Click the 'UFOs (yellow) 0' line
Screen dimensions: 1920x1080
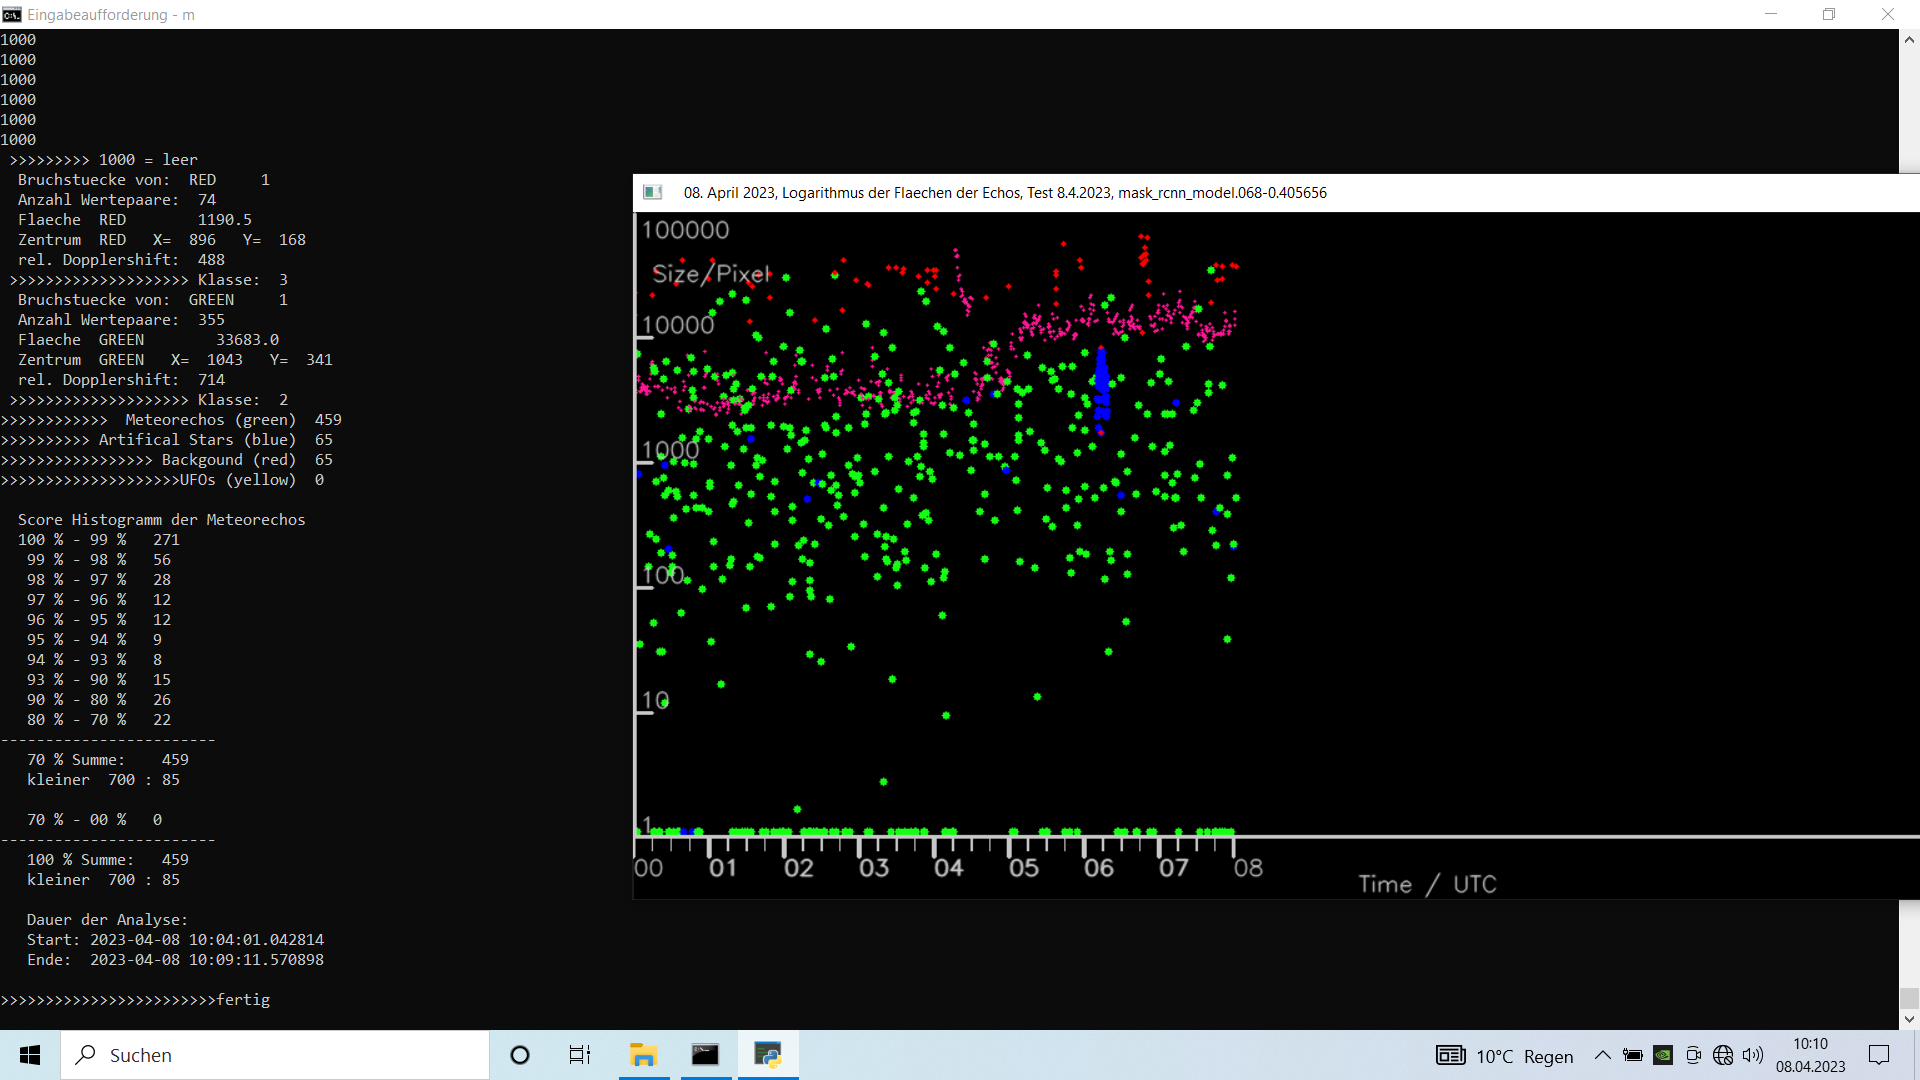pos(162,480)
